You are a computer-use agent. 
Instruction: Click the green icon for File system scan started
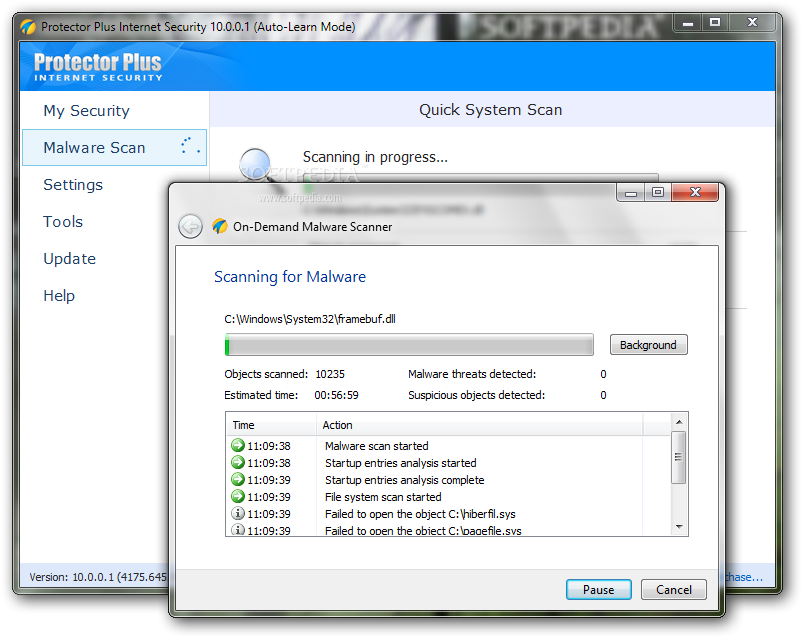(238, 496)
